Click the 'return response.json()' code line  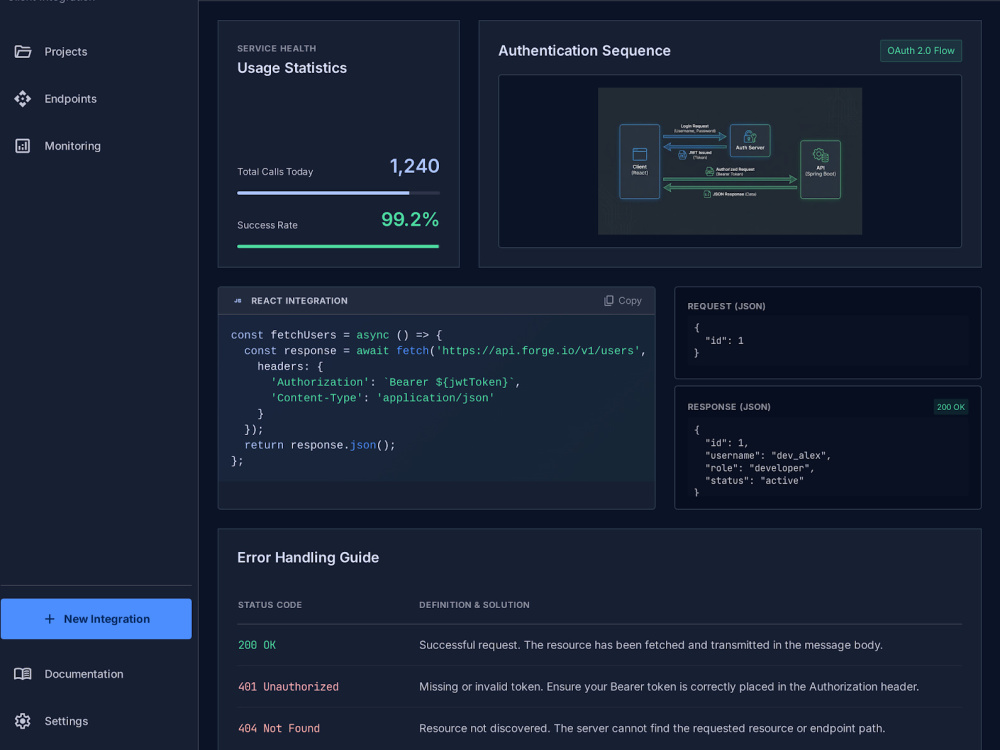point(320,445)
